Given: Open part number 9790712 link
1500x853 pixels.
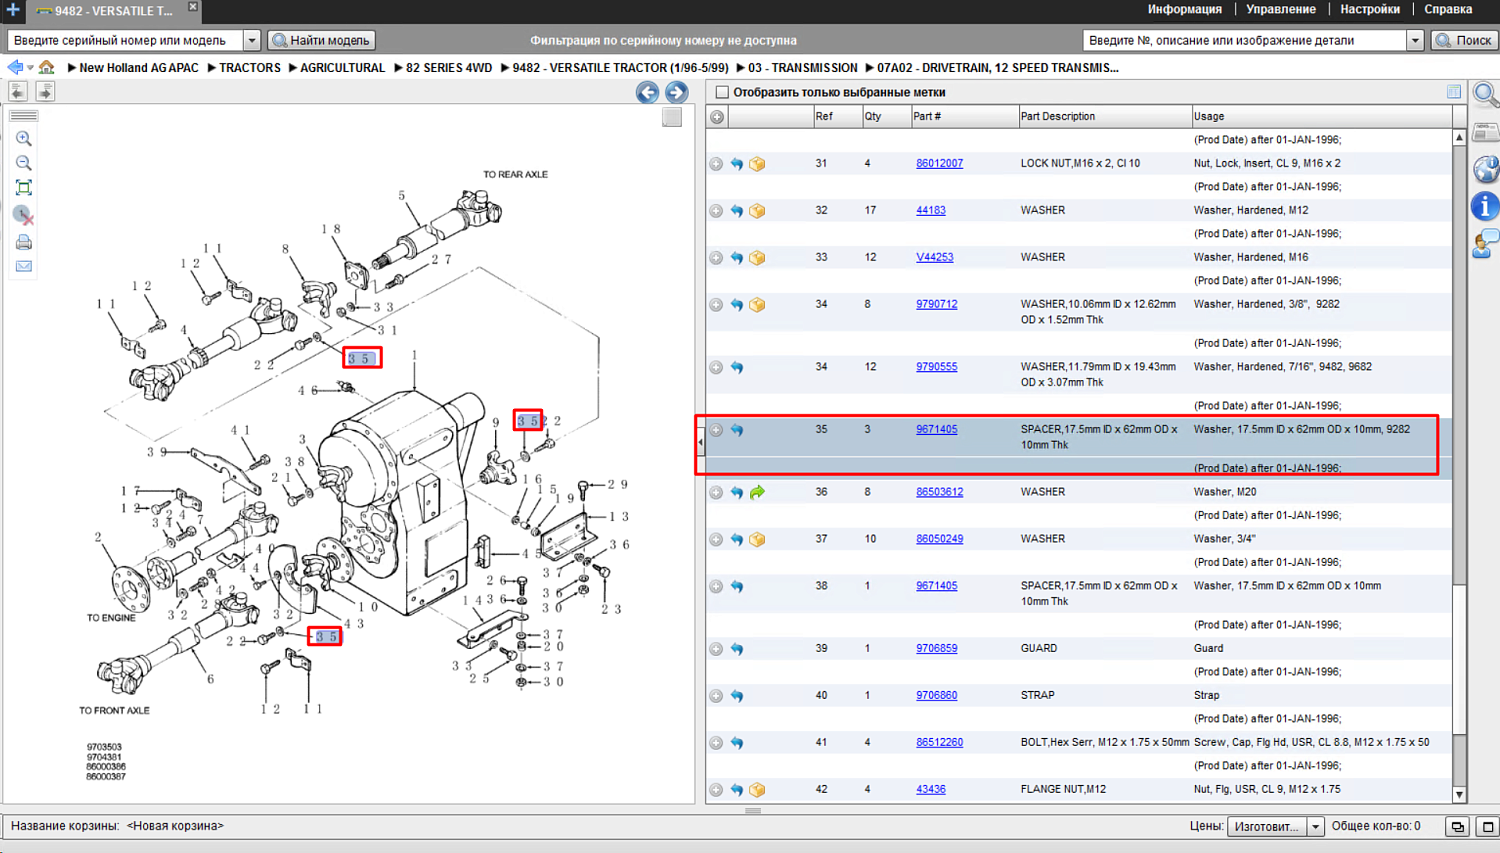Looking at the screenshot, I should (936, 305).
